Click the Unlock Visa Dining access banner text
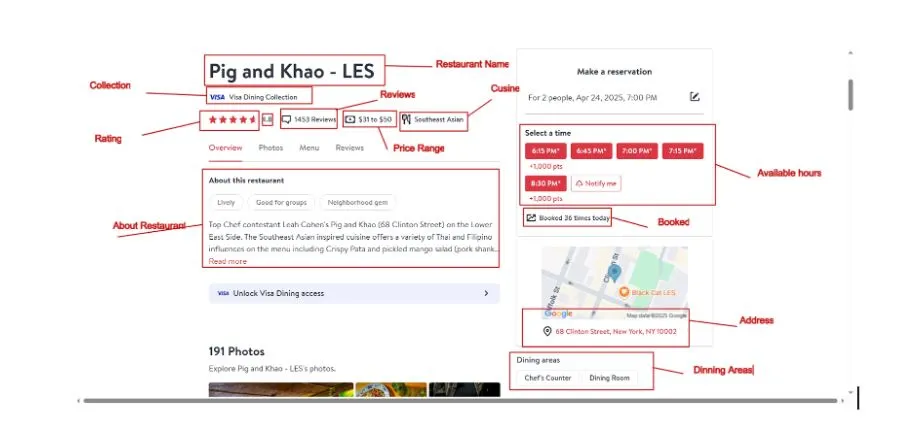 tap(278, 293)
